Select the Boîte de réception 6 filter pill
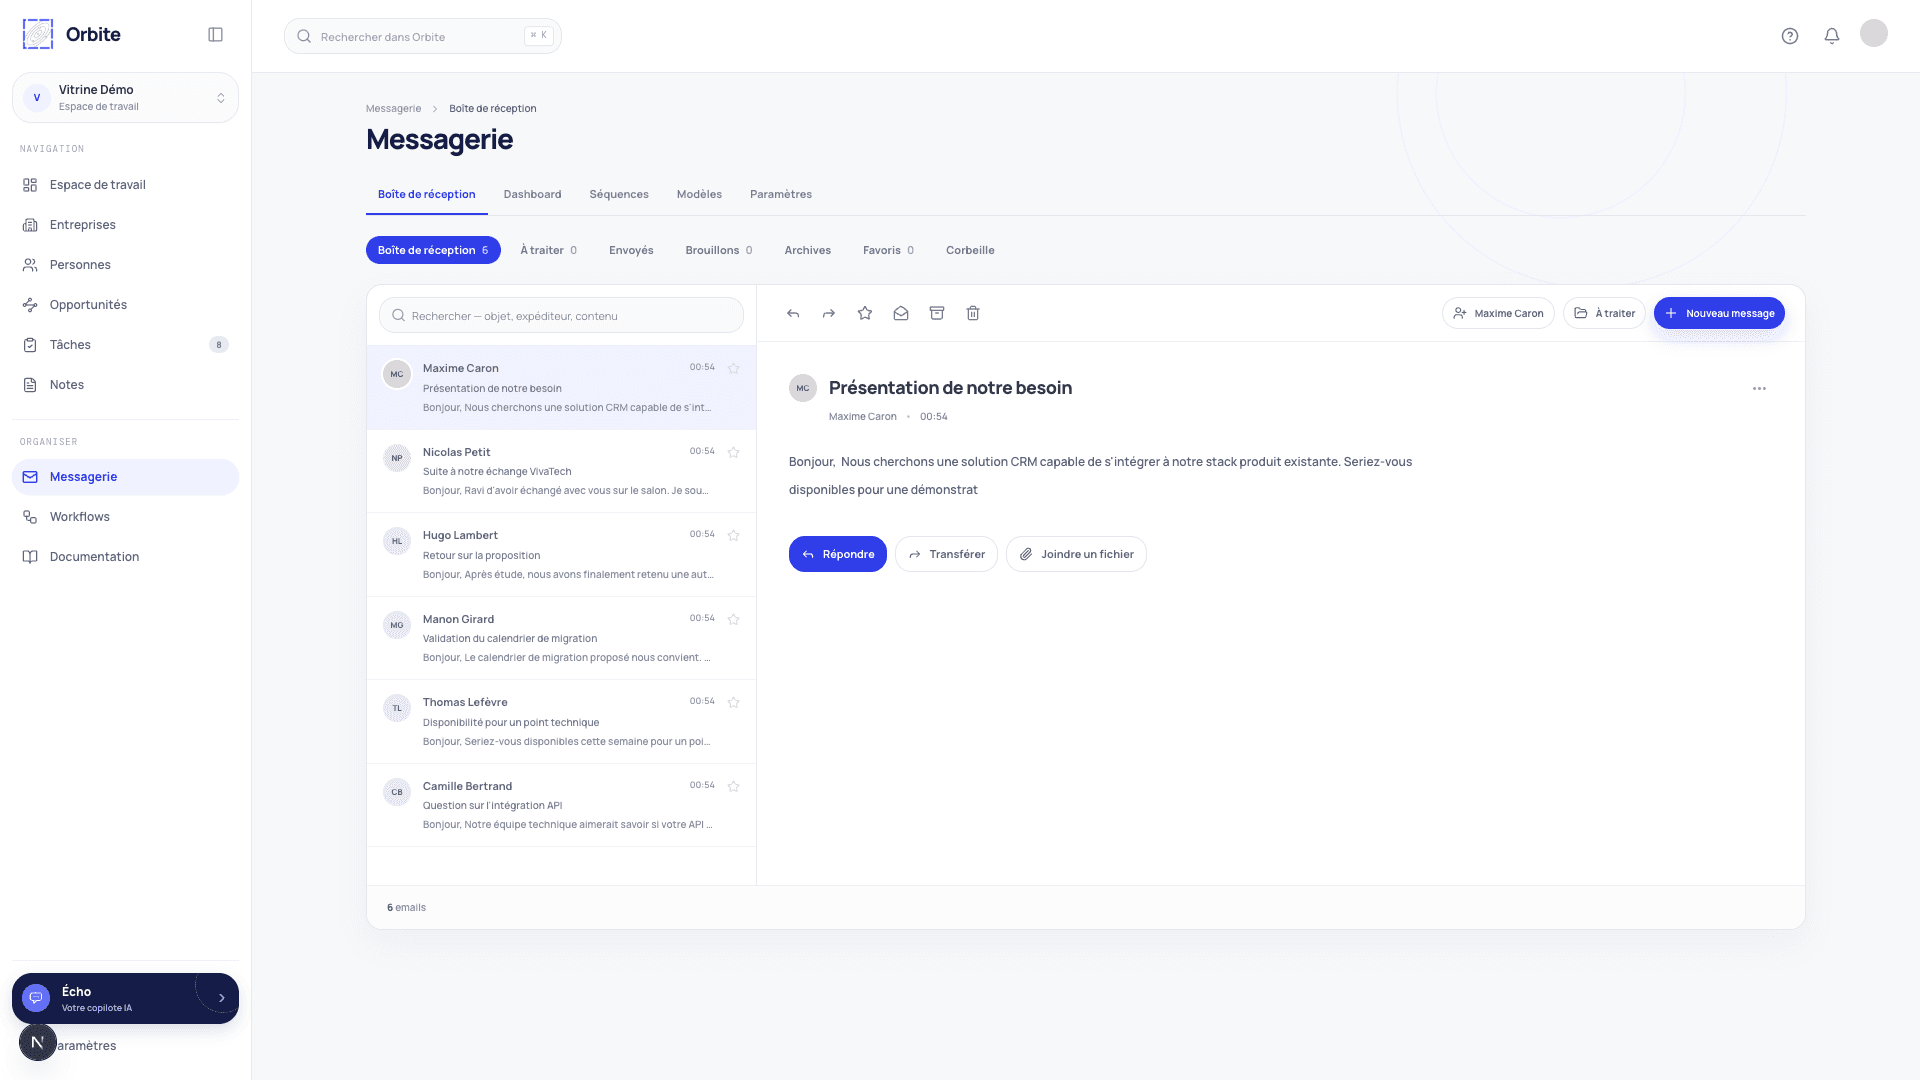The image size is (1920, 1080). point(433,250)
